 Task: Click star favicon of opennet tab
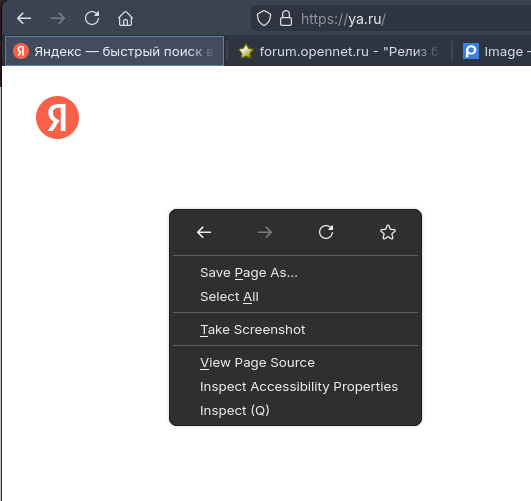(x=246, y=51)
